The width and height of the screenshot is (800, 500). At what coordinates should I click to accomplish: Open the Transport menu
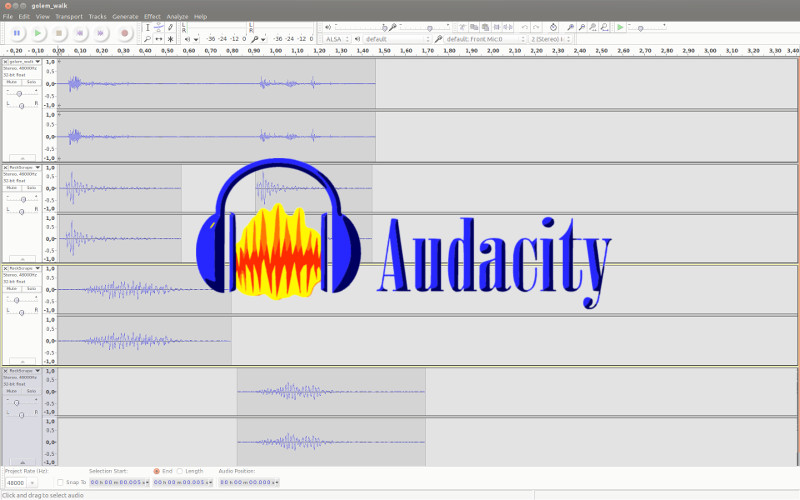point(69,16)
